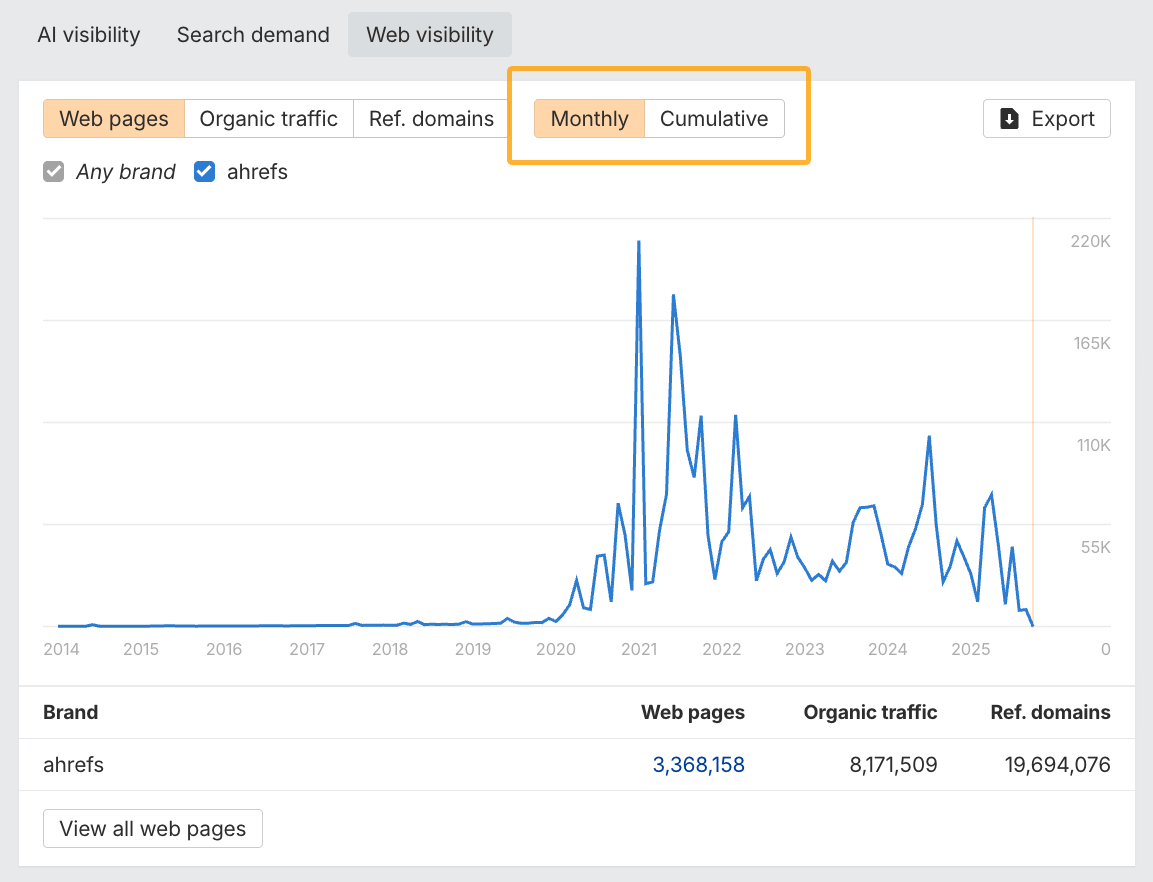Click the View all web pages button
This screenshot has width=1153, height=882.
[152, 828]
